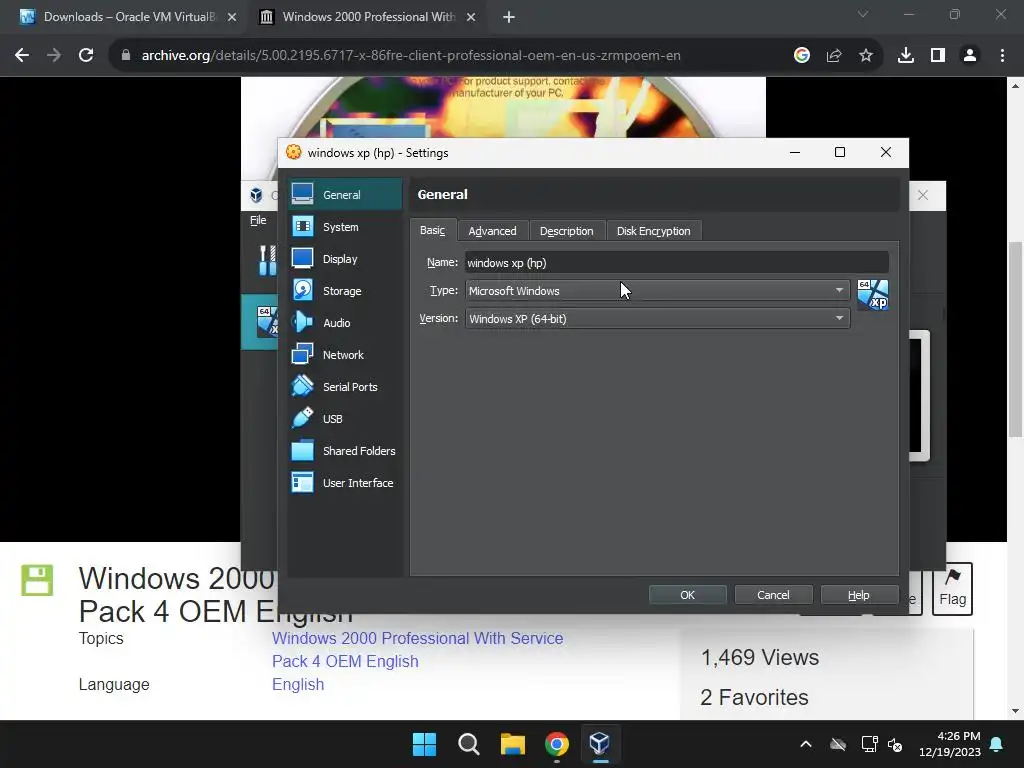Reload the archive.org page
The width and height of the screenshot is (1024, 768).
click(86, 56)
